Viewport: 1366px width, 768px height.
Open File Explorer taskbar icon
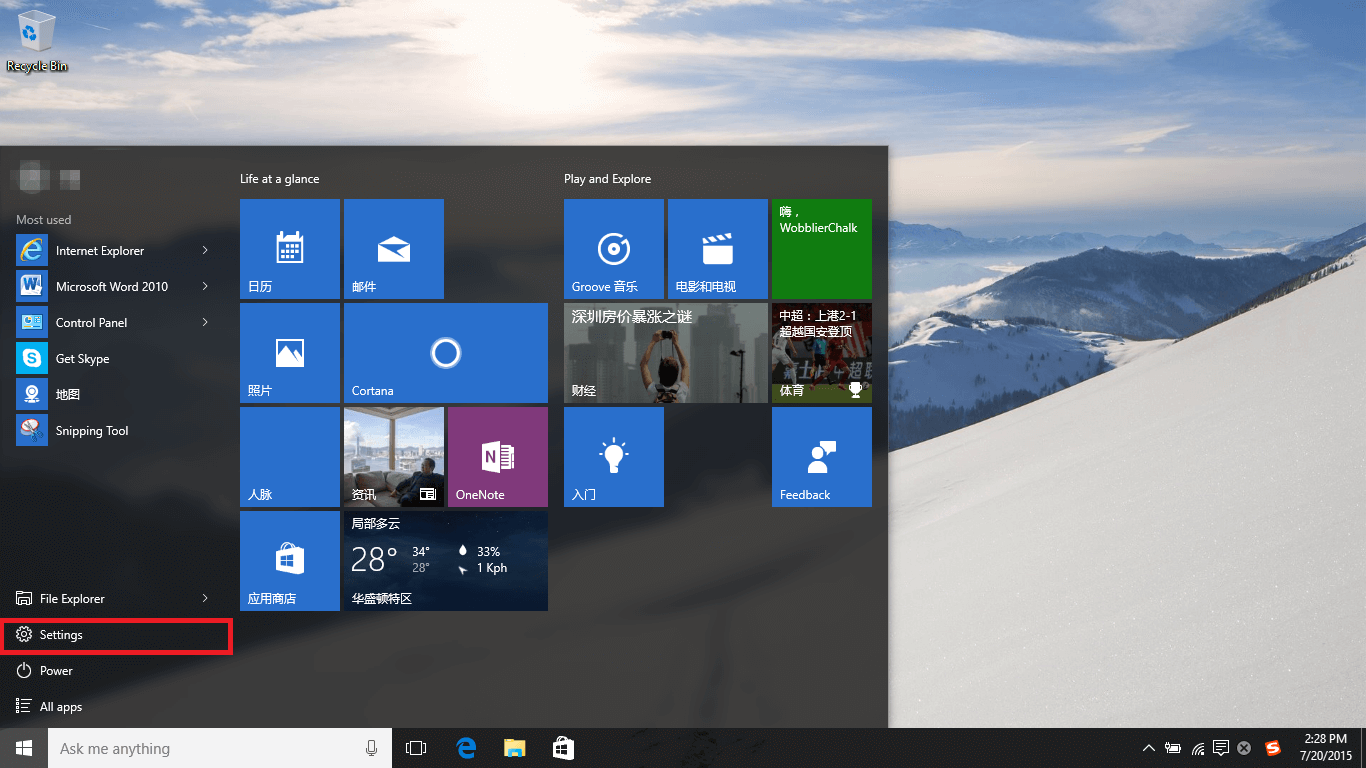514,748
